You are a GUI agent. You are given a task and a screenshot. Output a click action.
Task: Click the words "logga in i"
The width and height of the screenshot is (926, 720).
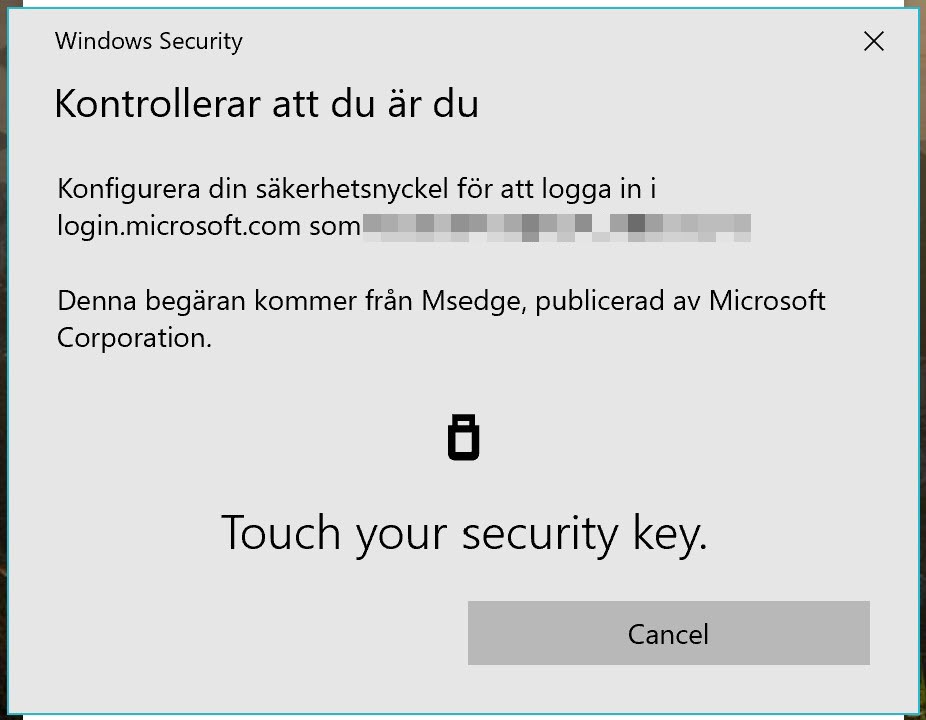tap(608, 188)
